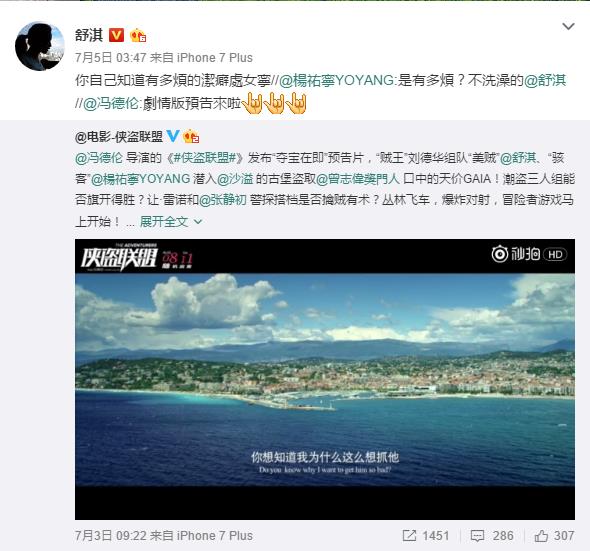Click the membership badge beside 舒淇's name
590x551 pixels.
[138, 35]
